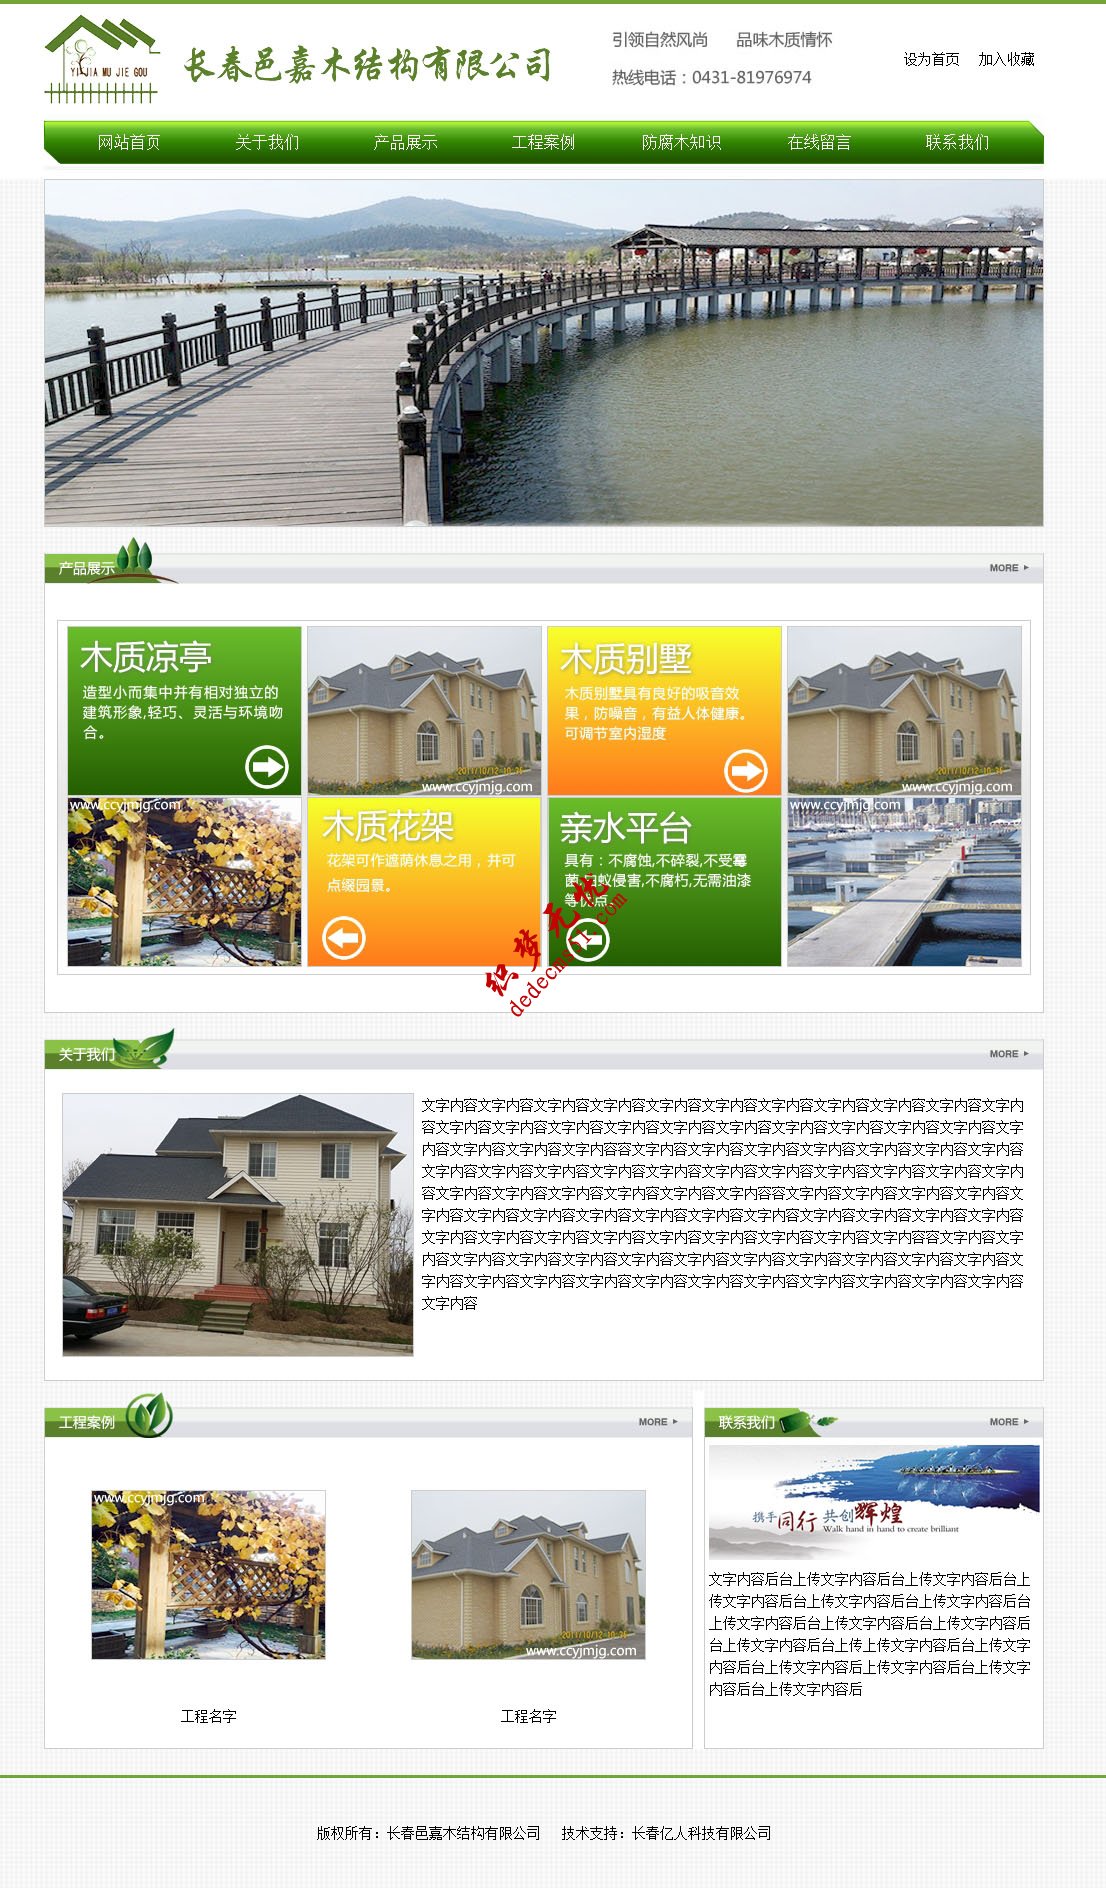
Task: Click the 设为首页 link
Action: (931, 60)
